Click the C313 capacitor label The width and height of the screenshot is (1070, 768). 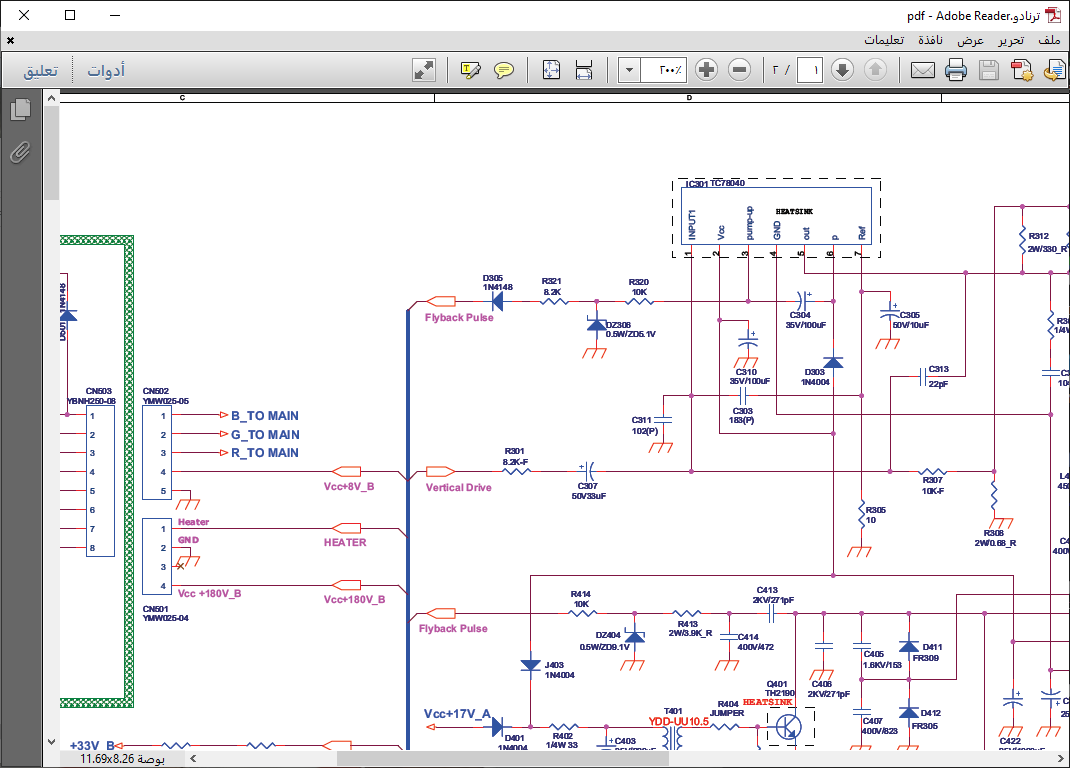click(x=938, y=369)
